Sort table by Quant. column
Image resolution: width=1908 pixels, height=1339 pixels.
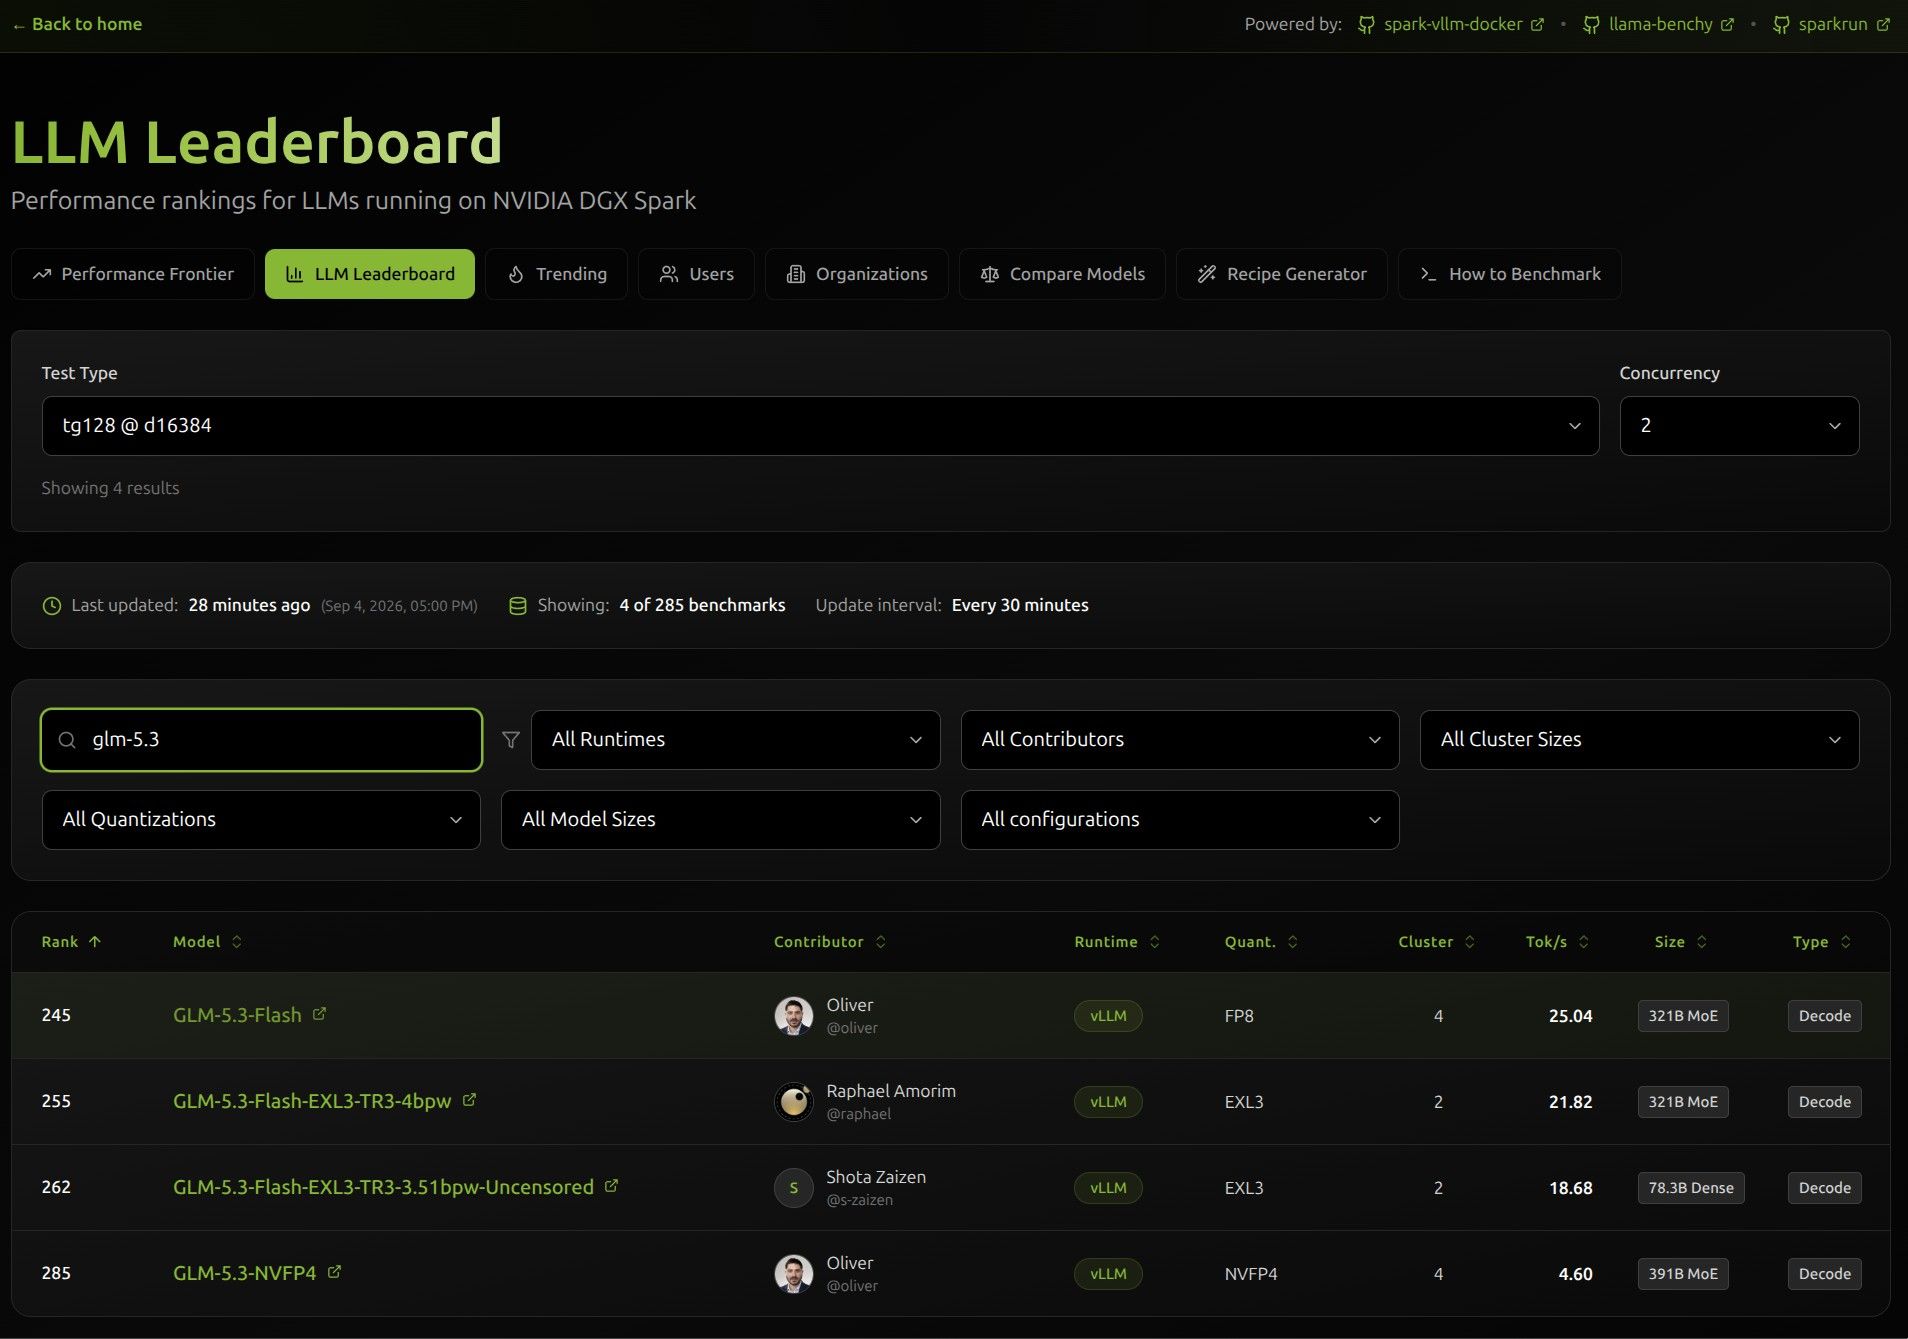[1261, 942]
